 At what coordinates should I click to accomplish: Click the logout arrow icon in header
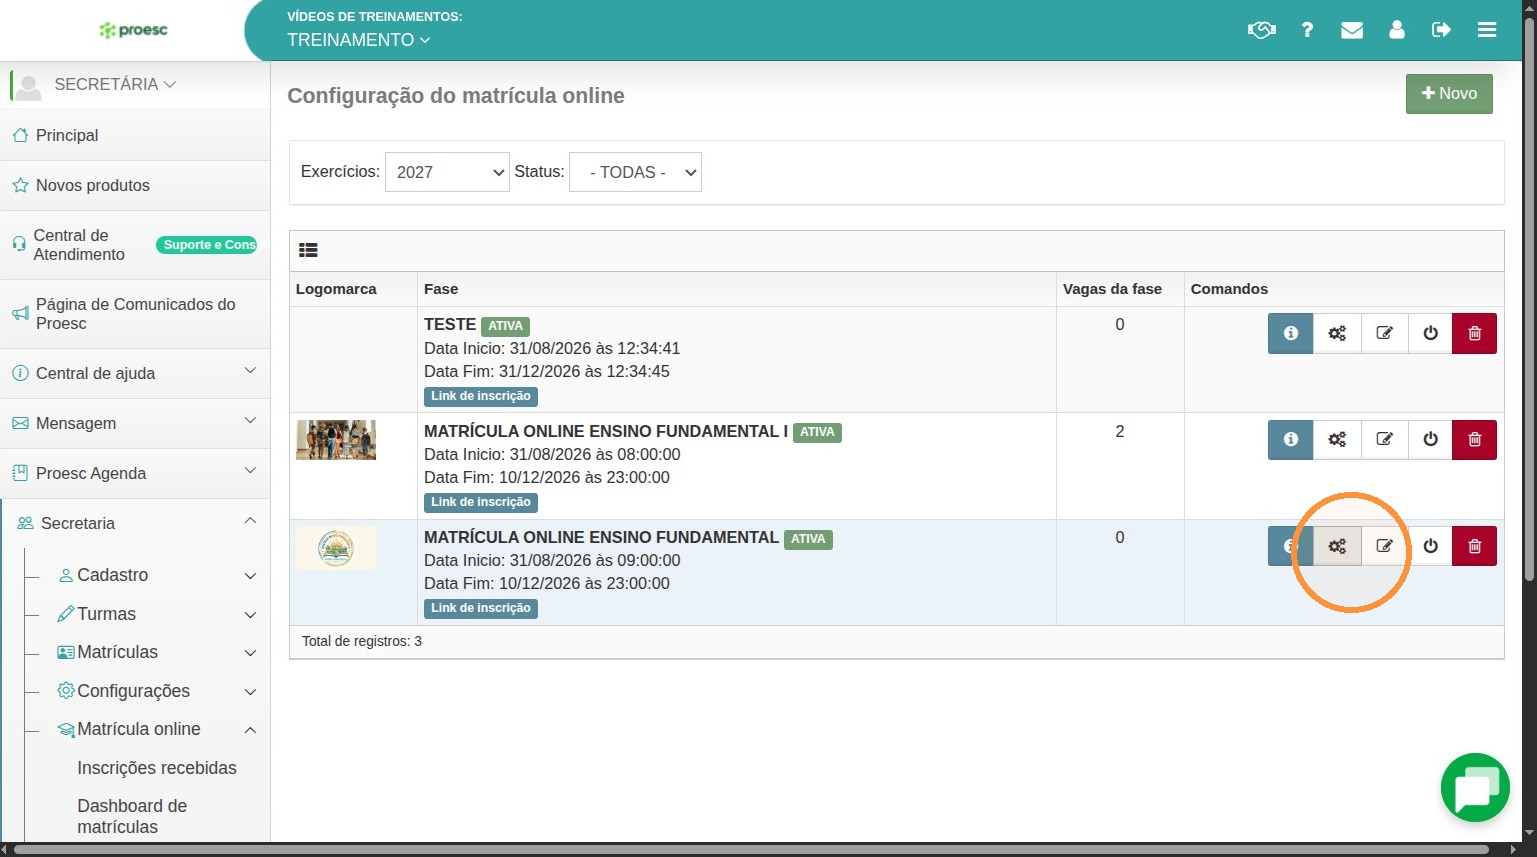(x=1441, y=30)
